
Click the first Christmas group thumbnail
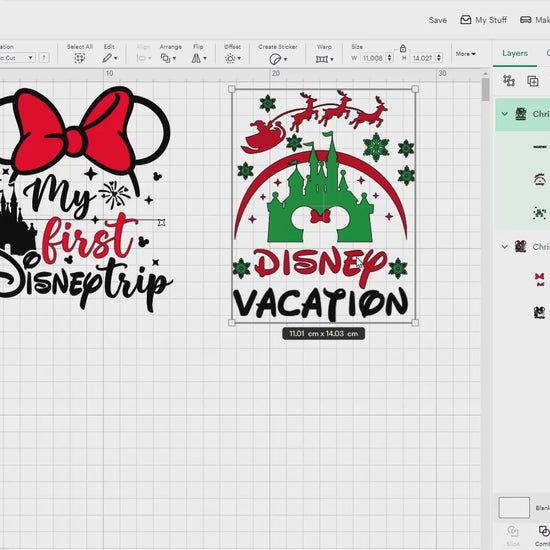pyautogui.click(x=521, y=114)
